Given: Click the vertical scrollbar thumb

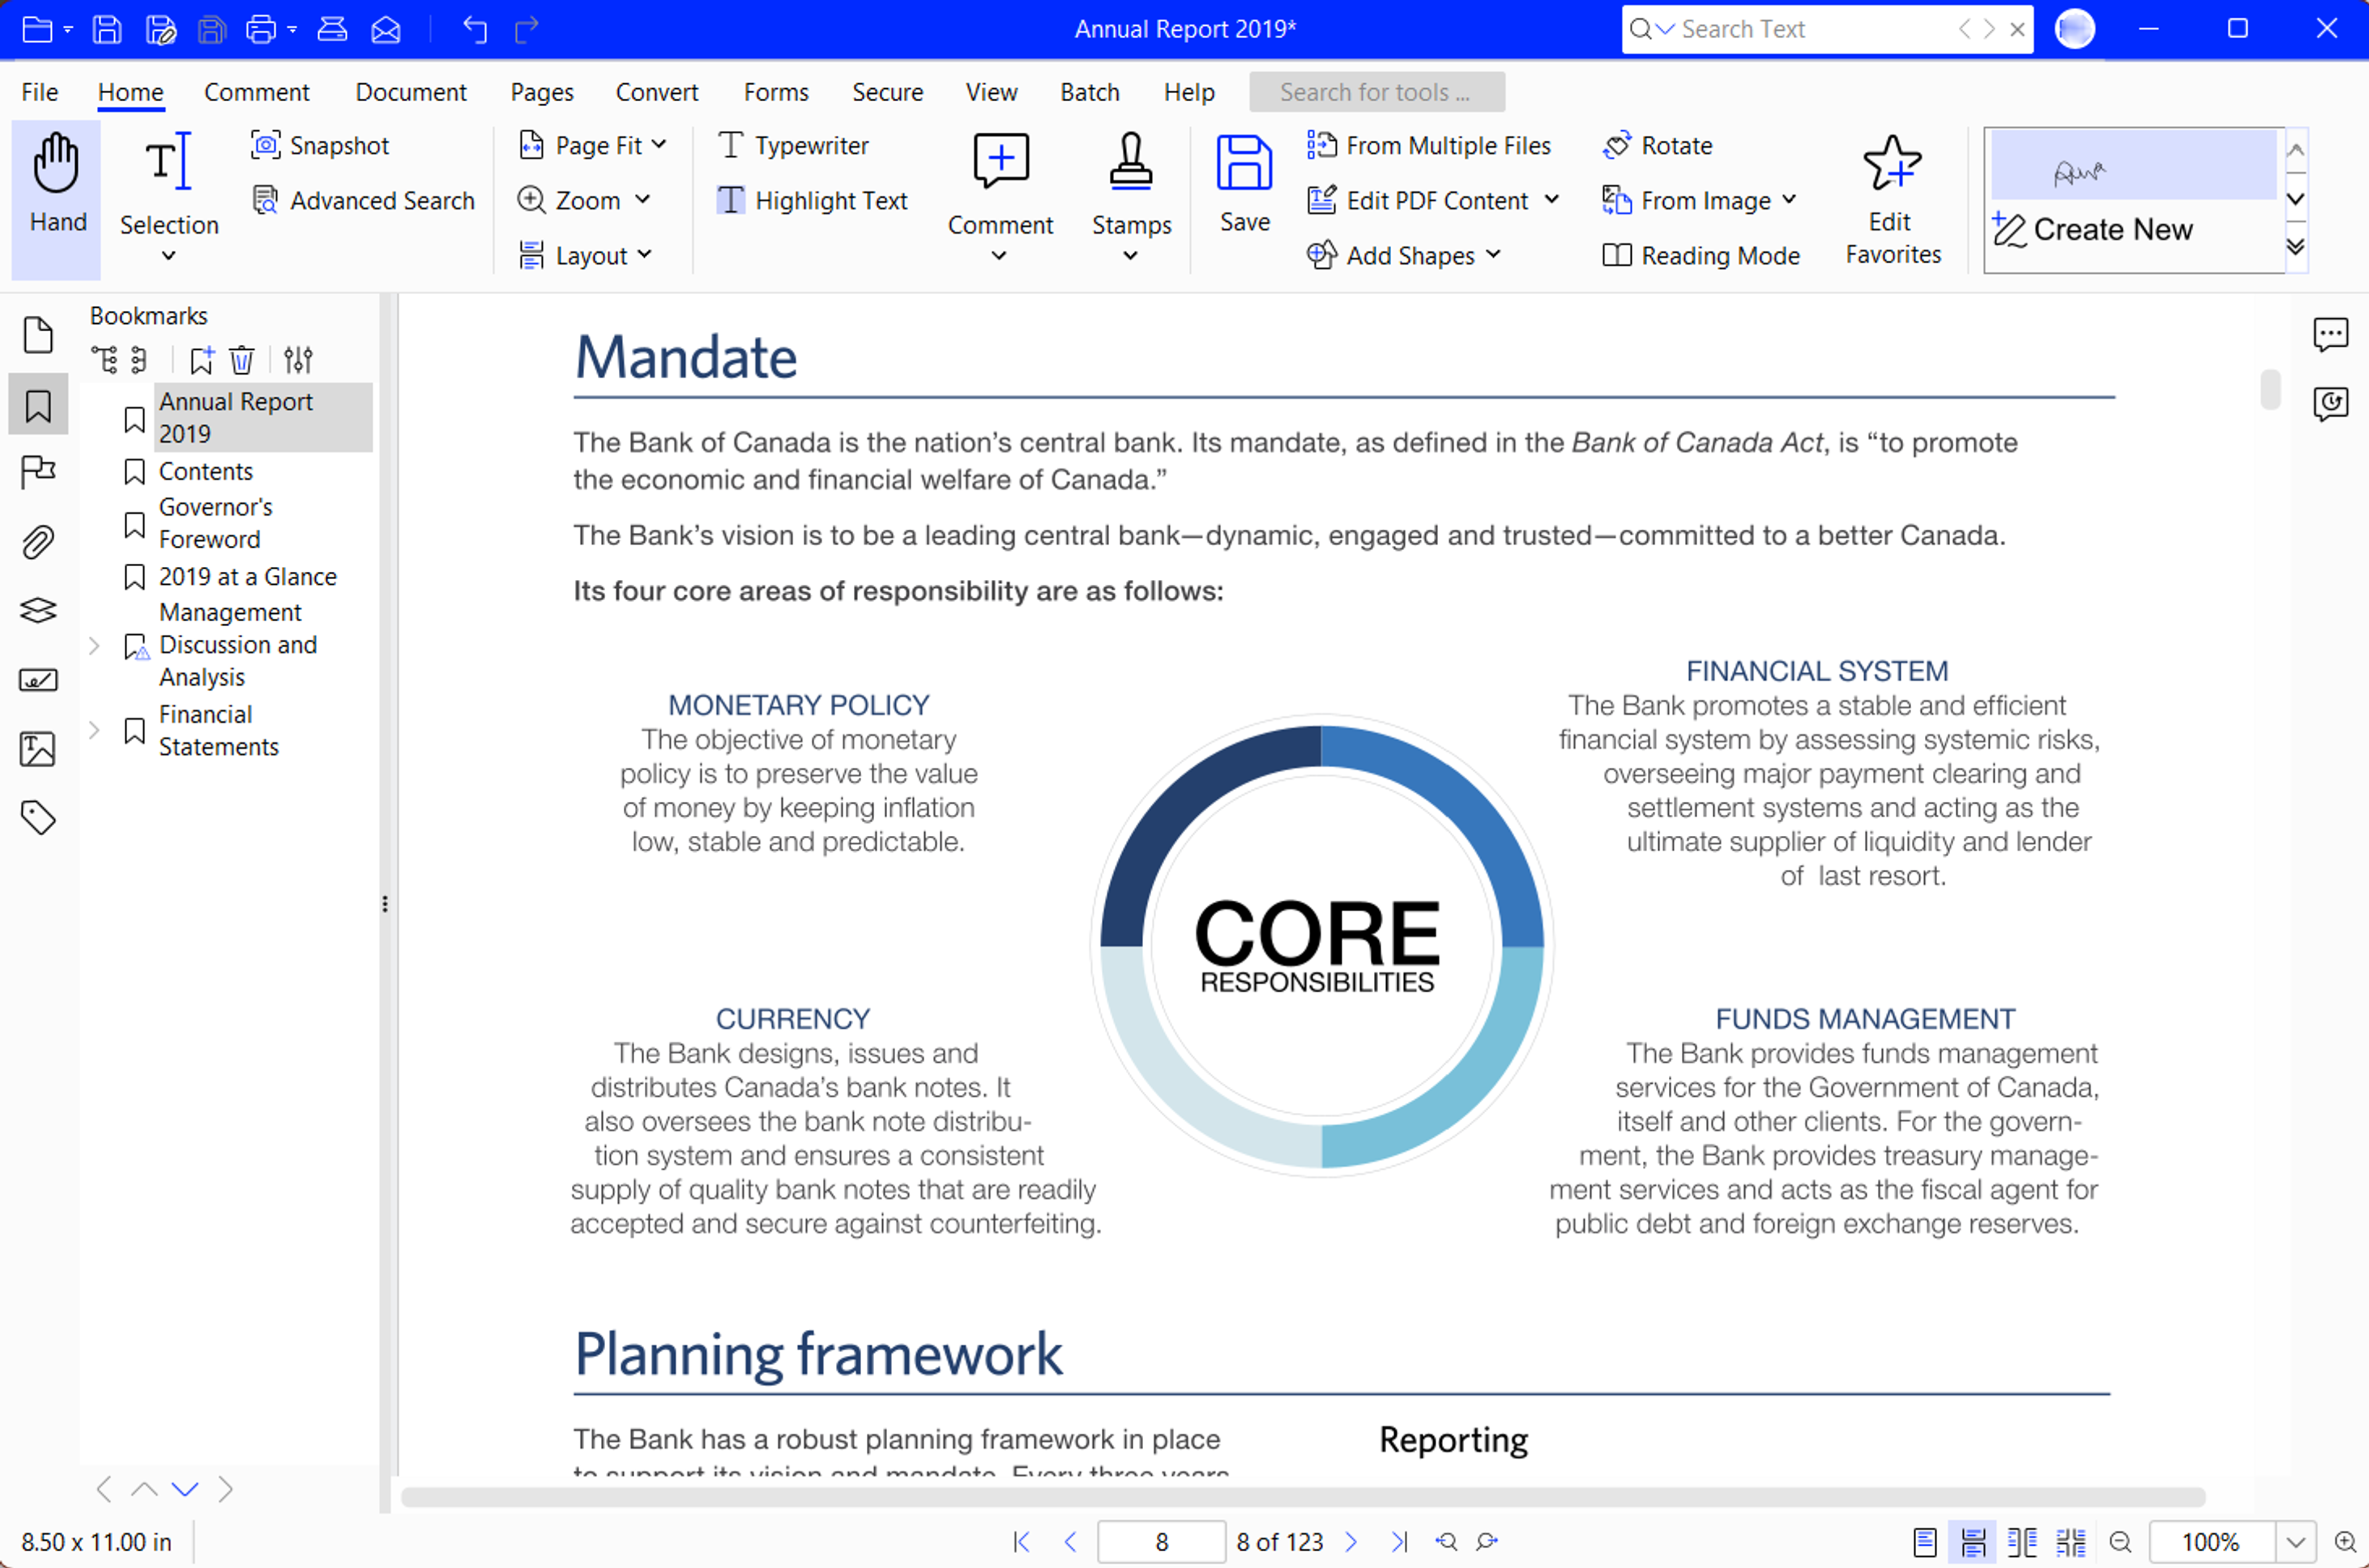Looking at the screenshot, I should [x=2270, y=389].
